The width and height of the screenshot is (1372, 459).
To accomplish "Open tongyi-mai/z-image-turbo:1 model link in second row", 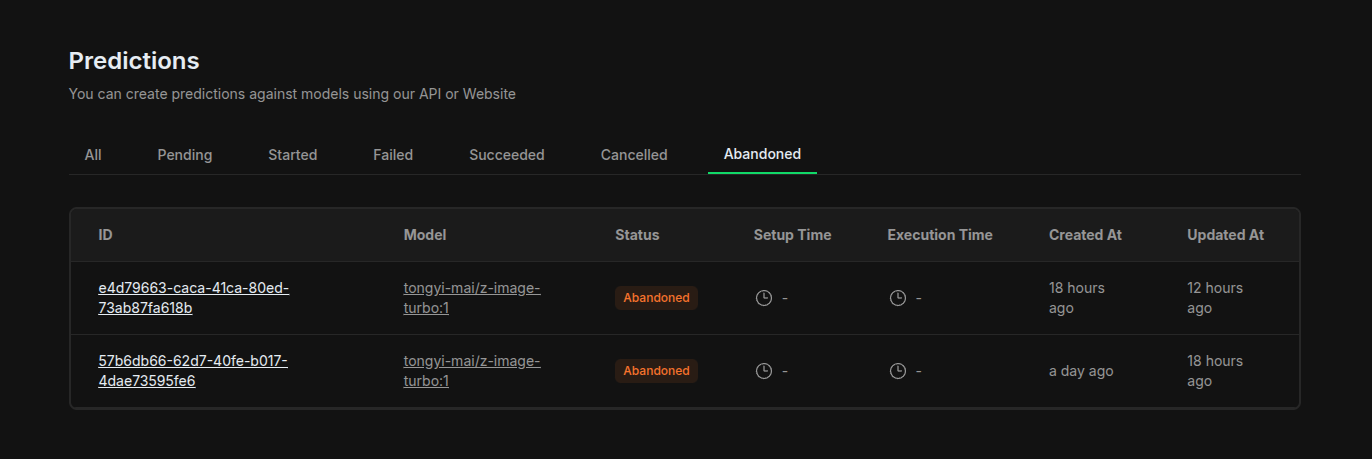I will click(472, 371).
